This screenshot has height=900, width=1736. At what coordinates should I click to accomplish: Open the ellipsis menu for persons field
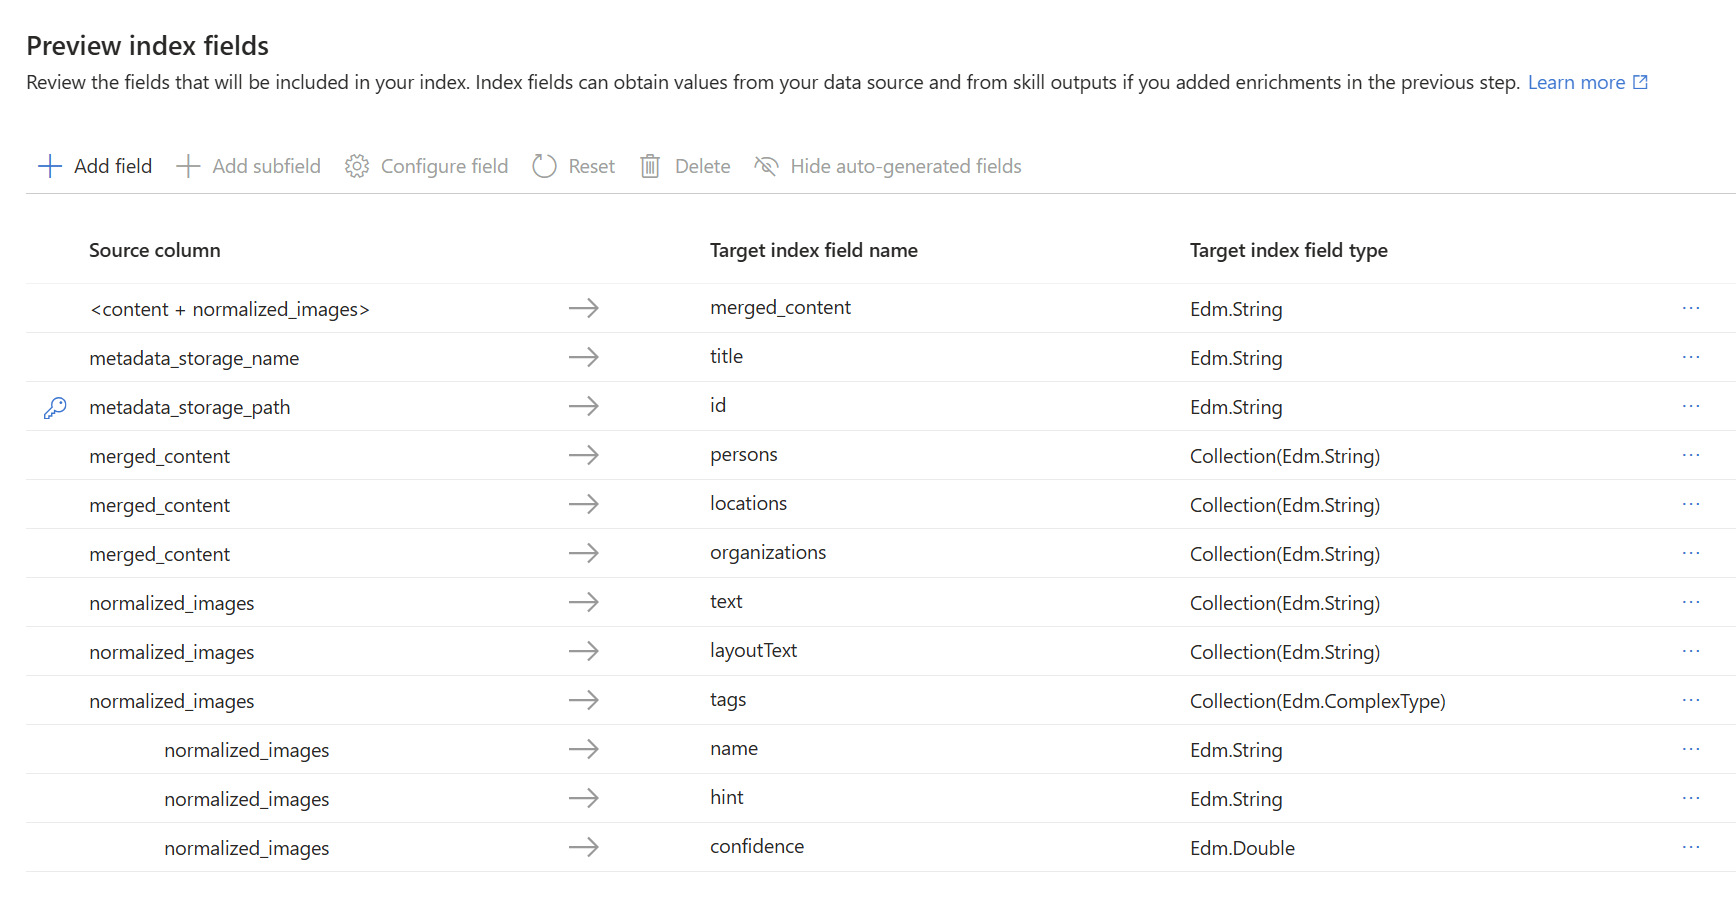pos(1691,455)
